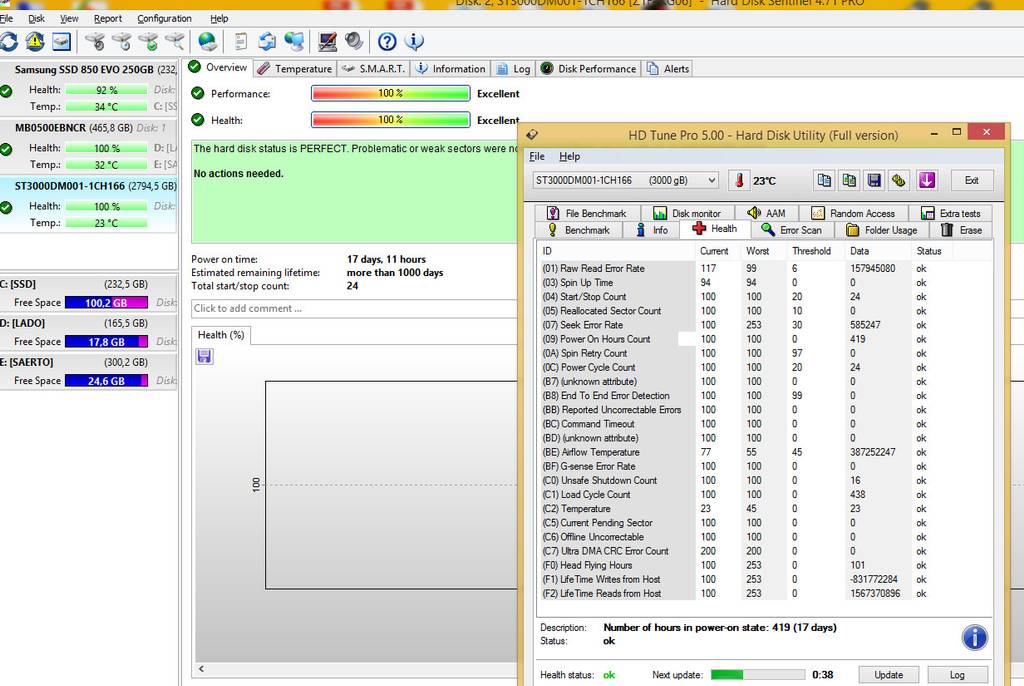The height and width of the screenshot is (686, 1024).
Task: Click the gold options icon in HD Tune
Action: point(899,180)
